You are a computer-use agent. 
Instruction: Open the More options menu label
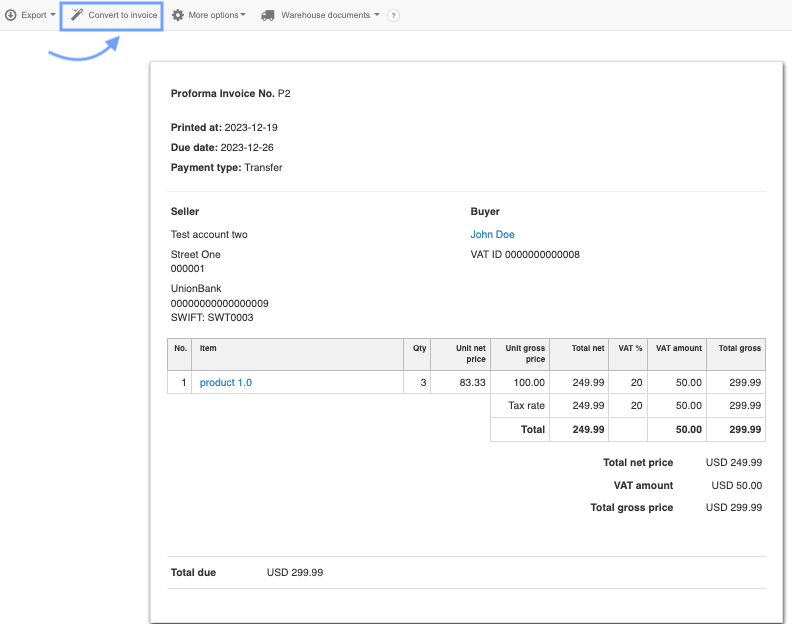coord(213,15)
